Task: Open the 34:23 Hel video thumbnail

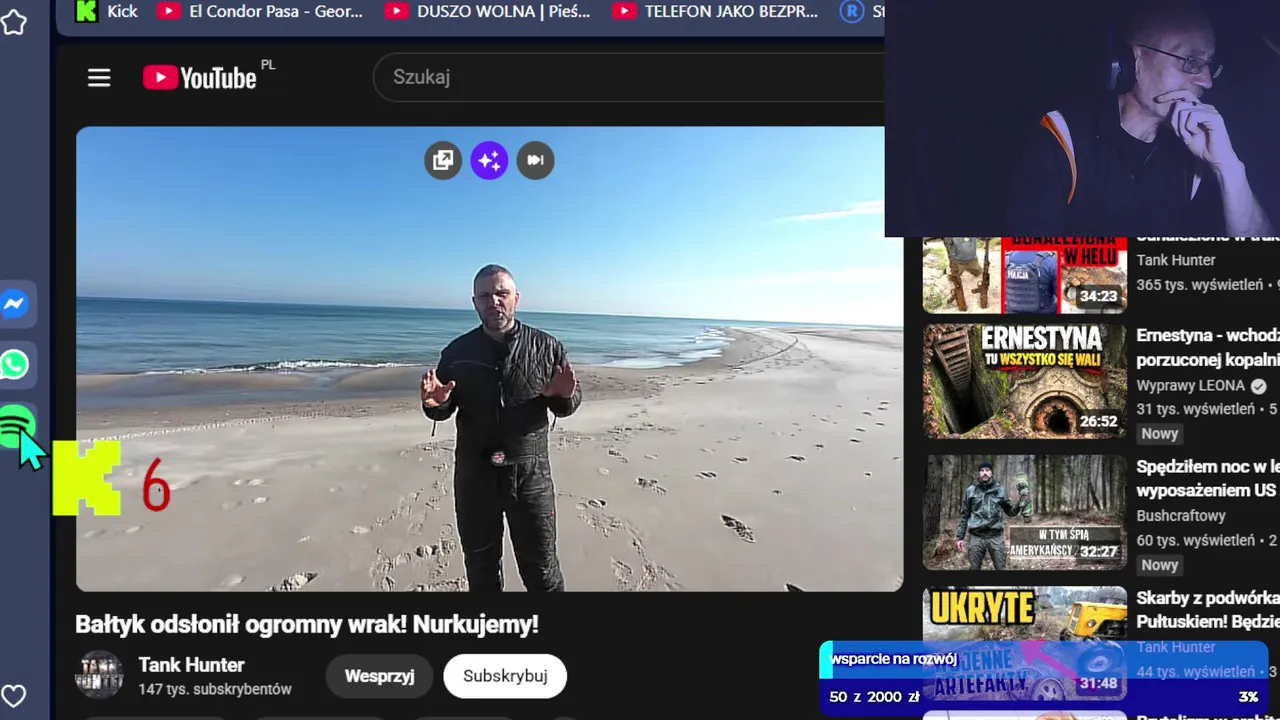Action: coord(1025,275)
